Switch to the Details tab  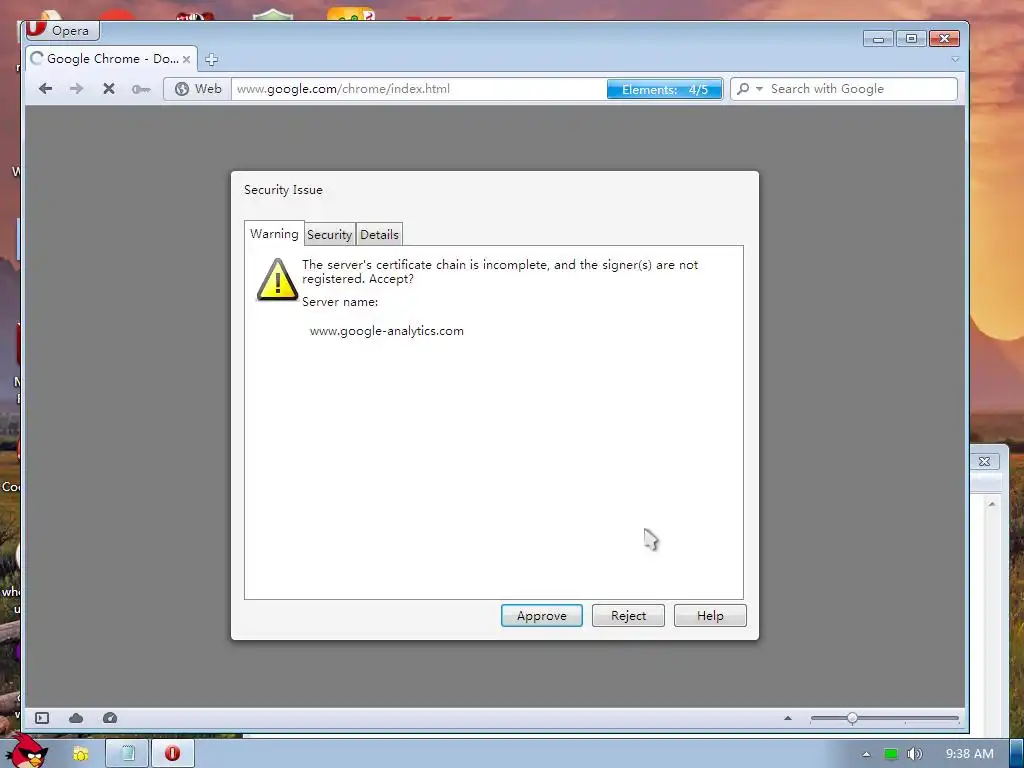[x=379, y=234]
